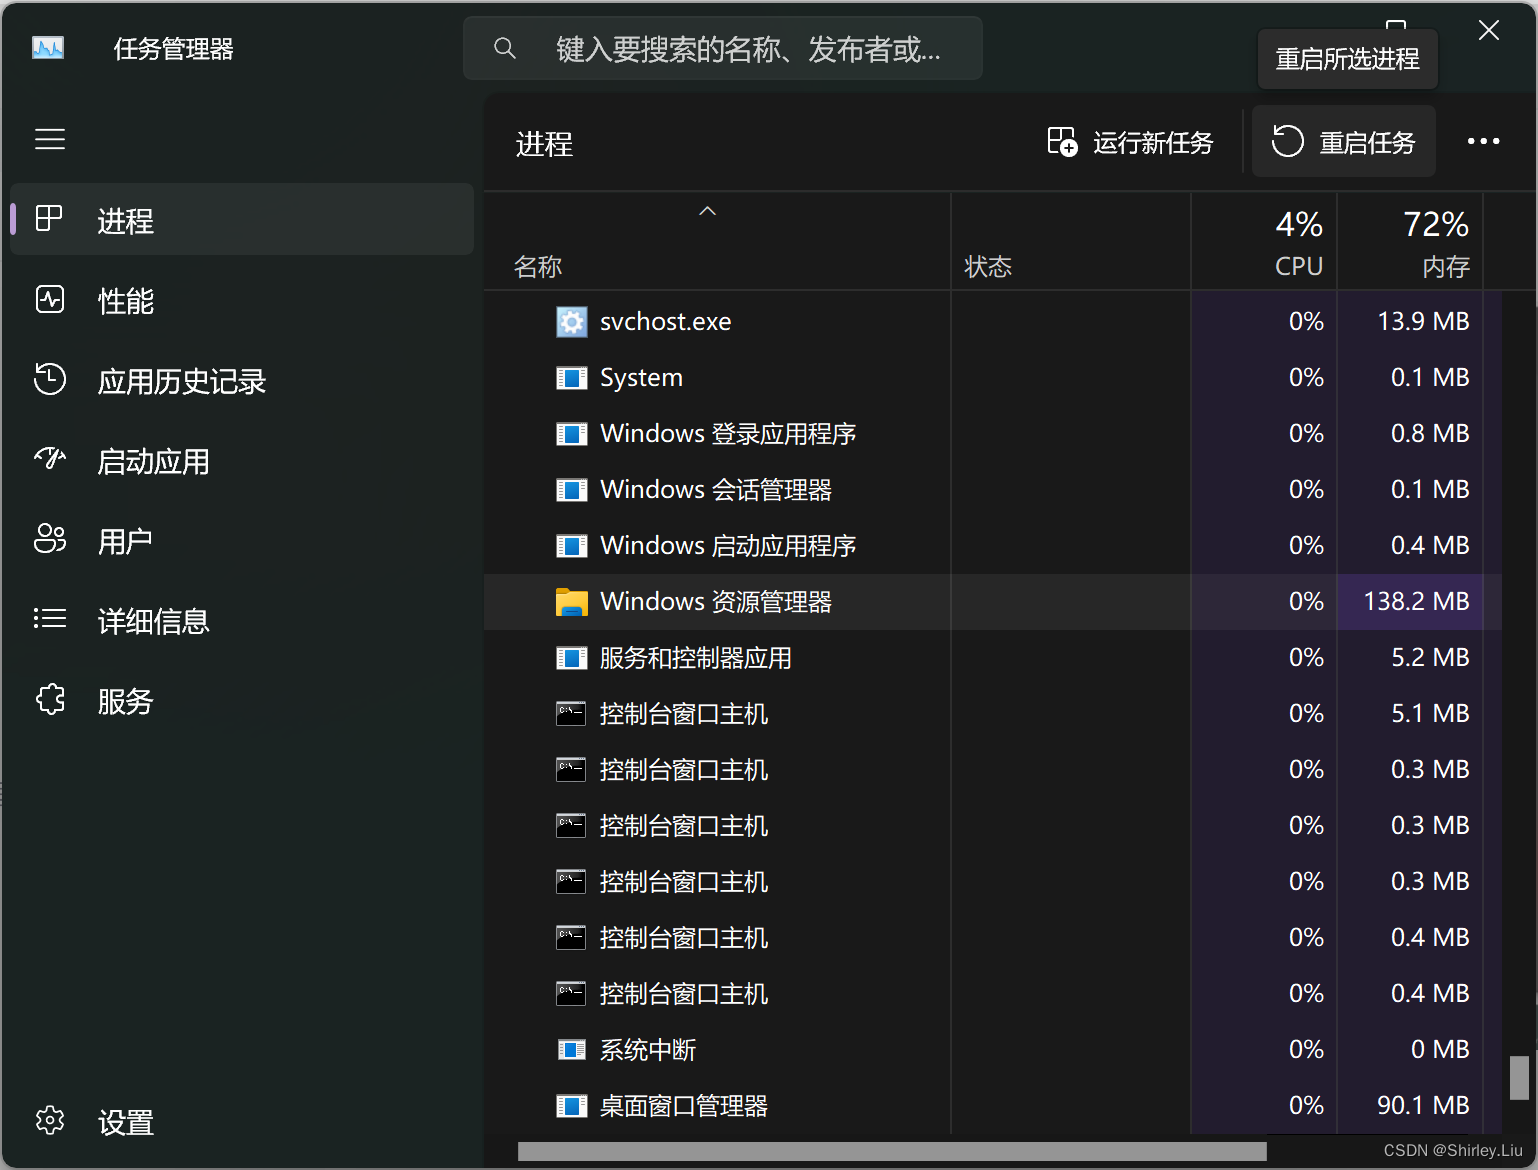The width and height of the screenshot is (1538, 1170).
Task: Click the 服务 puzzle icon in sidebar
Action: [50, 700]
